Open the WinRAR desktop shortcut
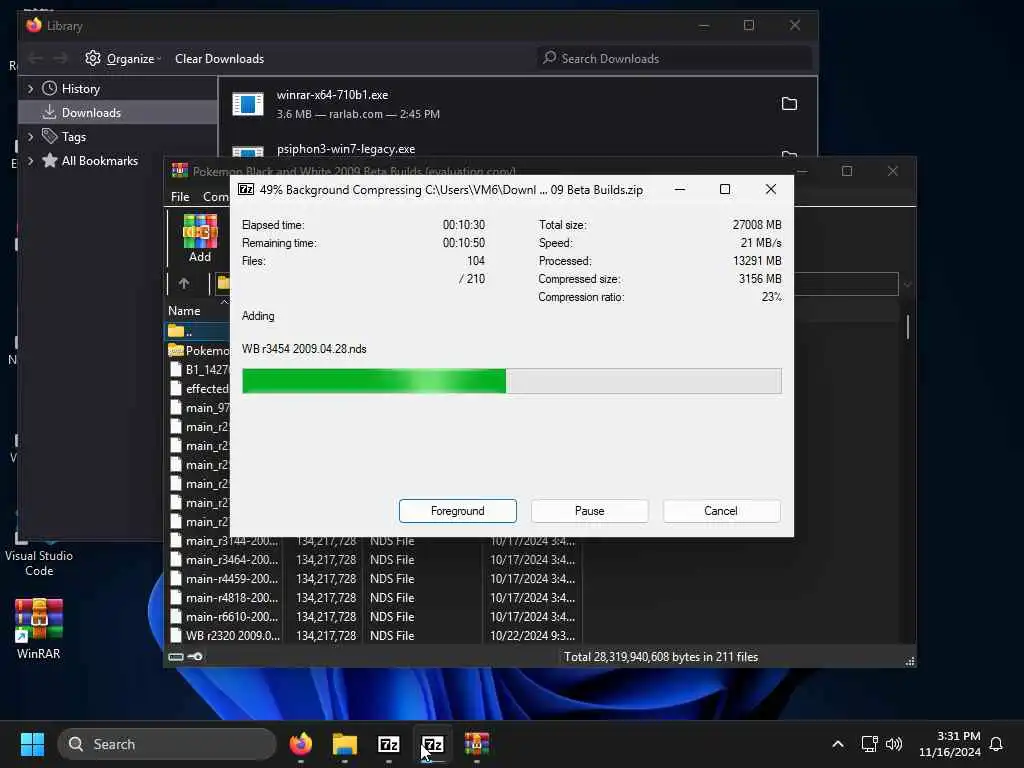This screenshot has height=768, width=1024. pos(39,628)
